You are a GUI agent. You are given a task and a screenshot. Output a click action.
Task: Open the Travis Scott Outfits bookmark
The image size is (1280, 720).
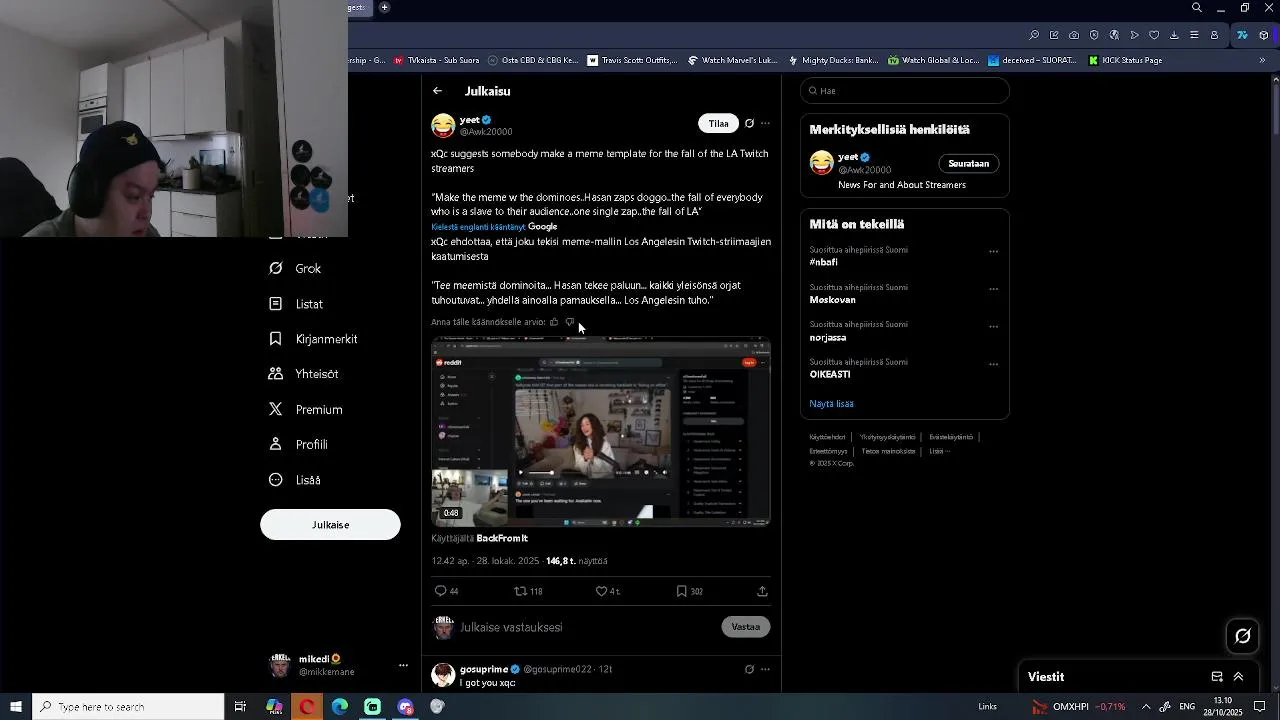click(x=632, y=60)
